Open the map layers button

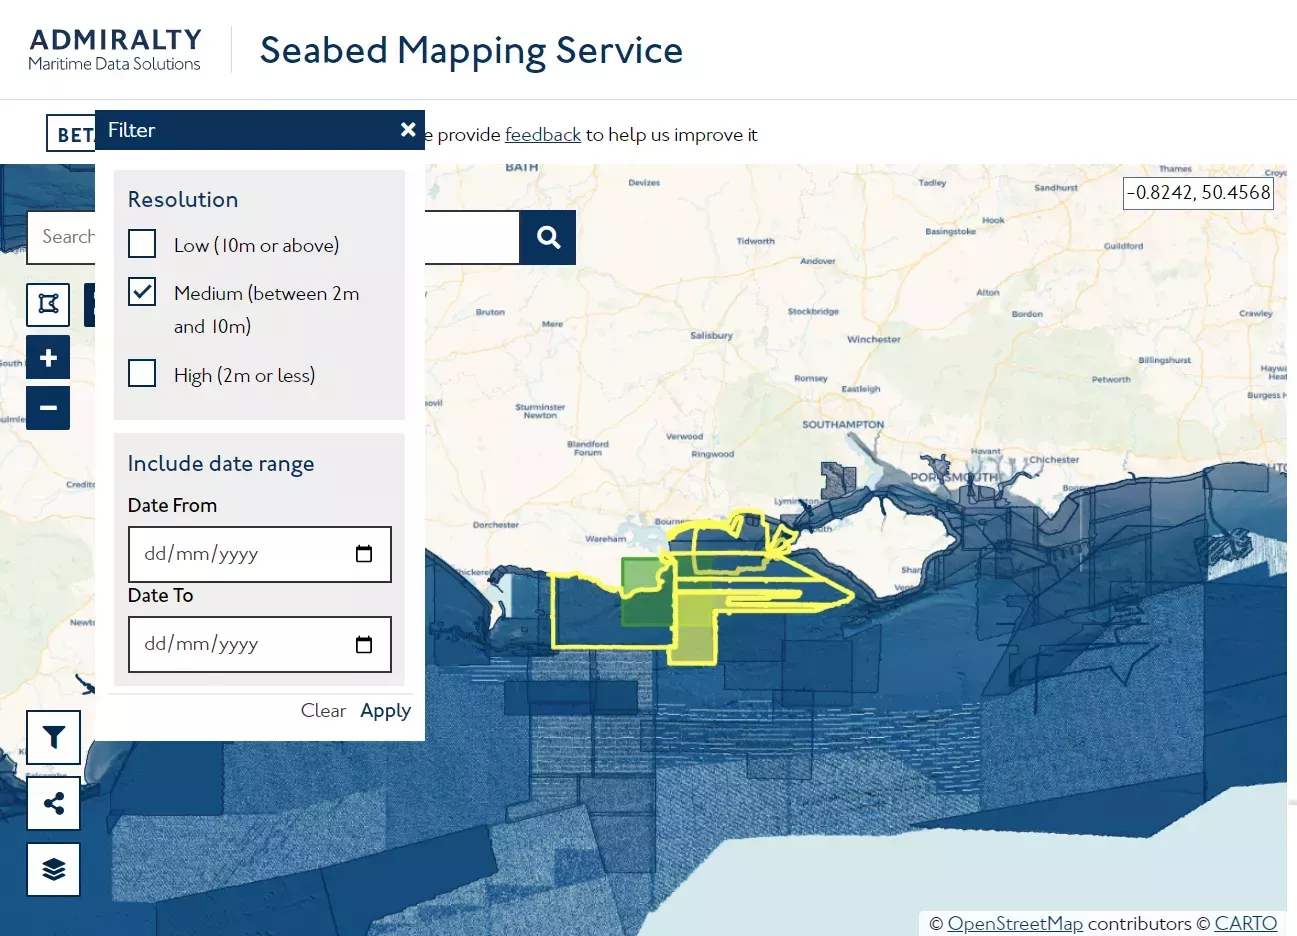point(54,869)
